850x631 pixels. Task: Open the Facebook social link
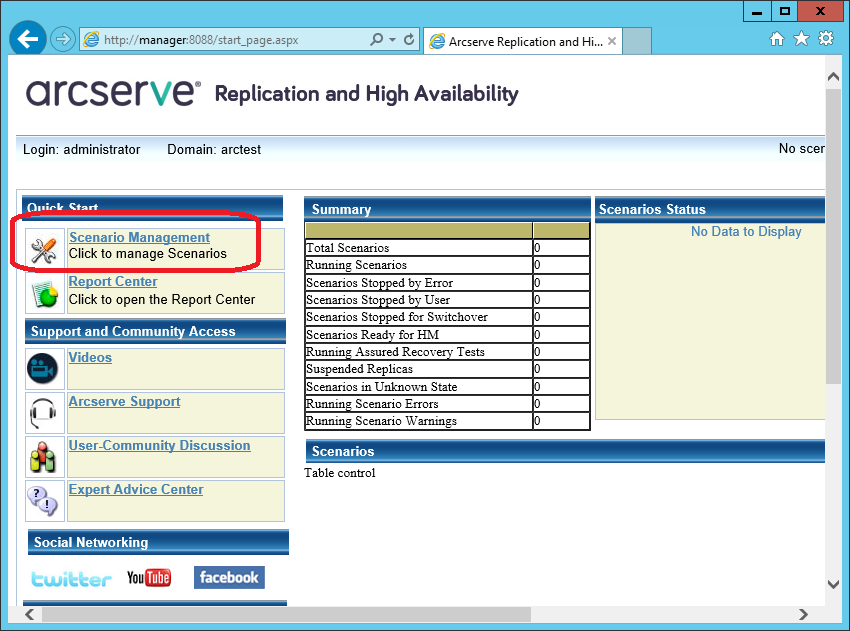click(229, 577)
